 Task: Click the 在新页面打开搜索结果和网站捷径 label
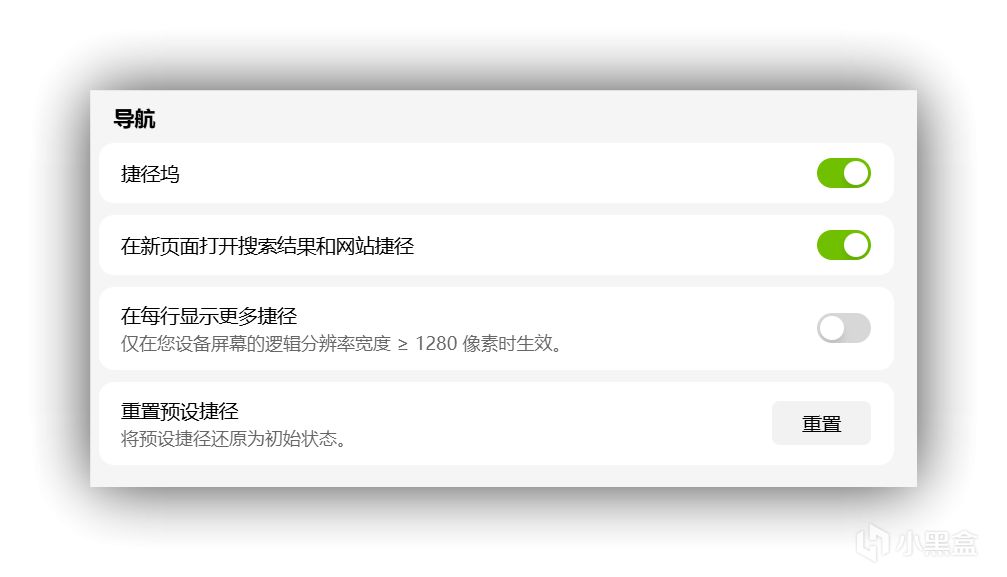pyautogui.click(x=267, y=246)
